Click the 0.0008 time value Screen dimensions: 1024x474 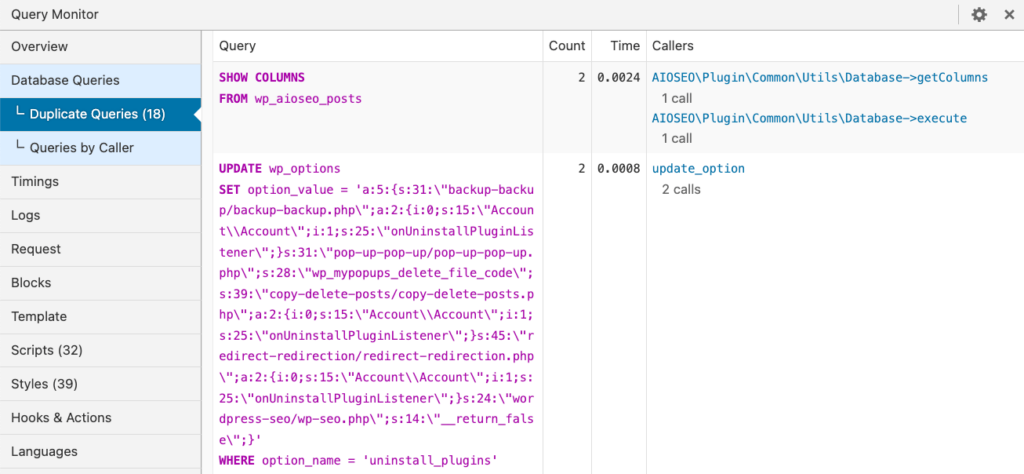tap(618, 168)
